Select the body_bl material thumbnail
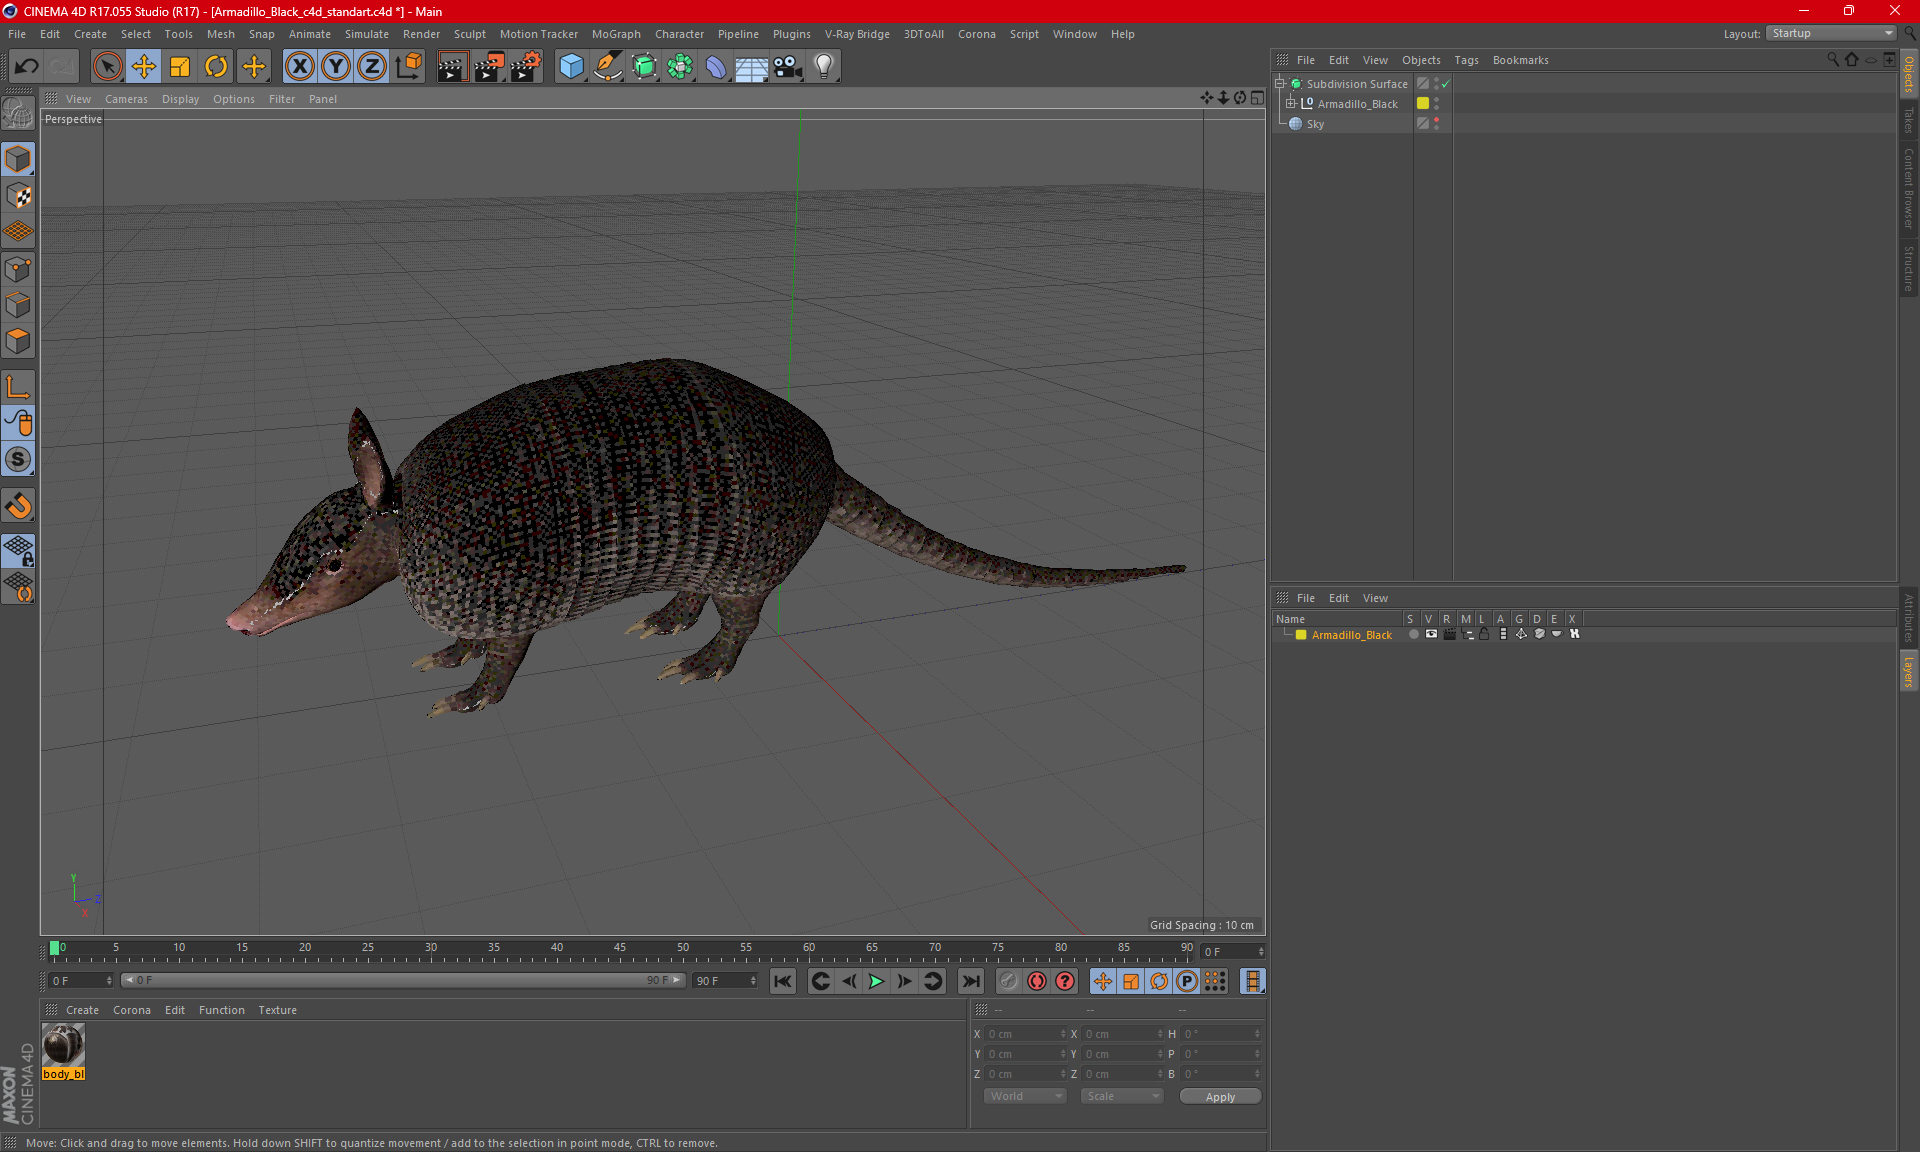The image size is (1920, 1152). click(x=63, y=1046)
